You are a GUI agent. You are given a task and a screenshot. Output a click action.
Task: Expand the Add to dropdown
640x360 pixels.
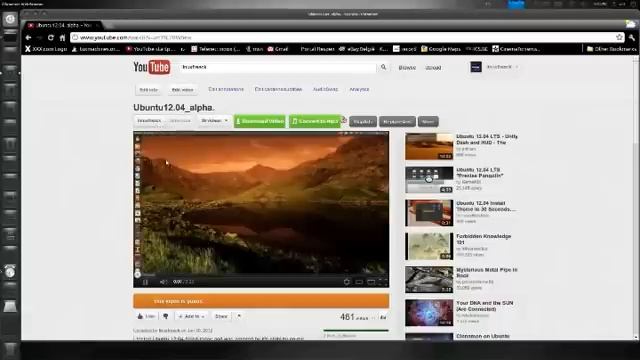coord(191,316)
